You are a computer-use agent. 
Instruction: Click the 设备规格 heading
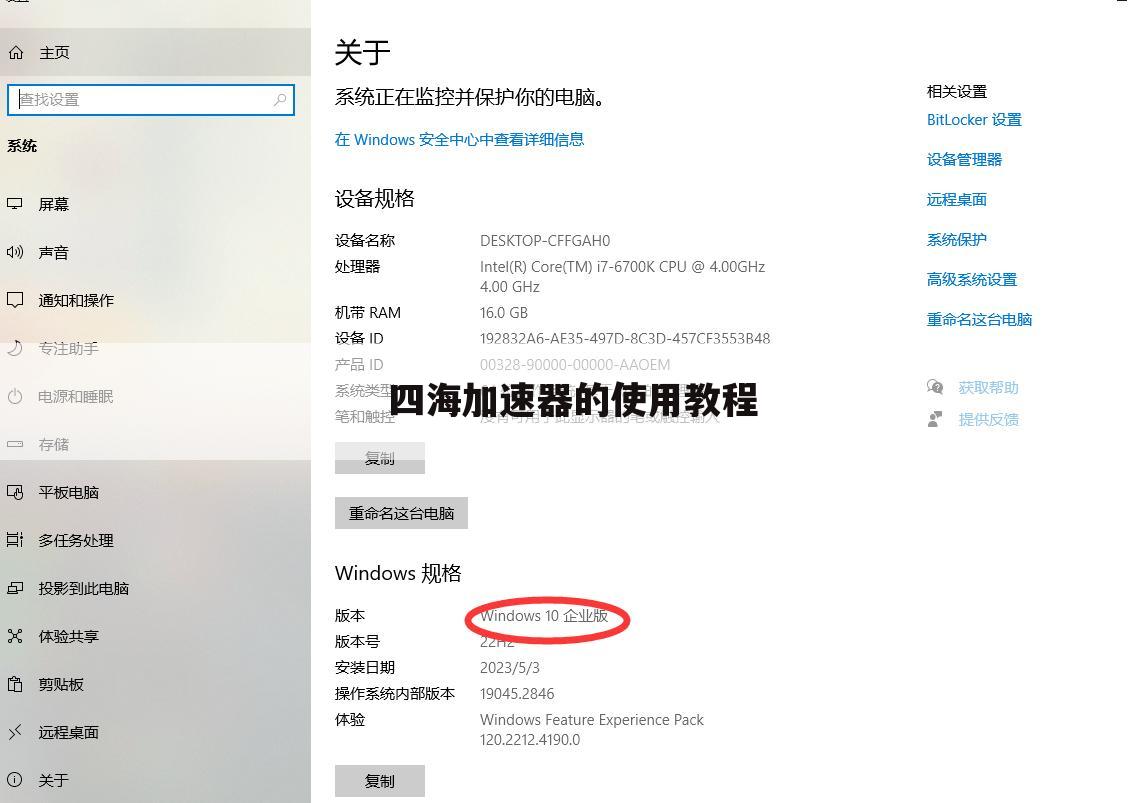374,198
